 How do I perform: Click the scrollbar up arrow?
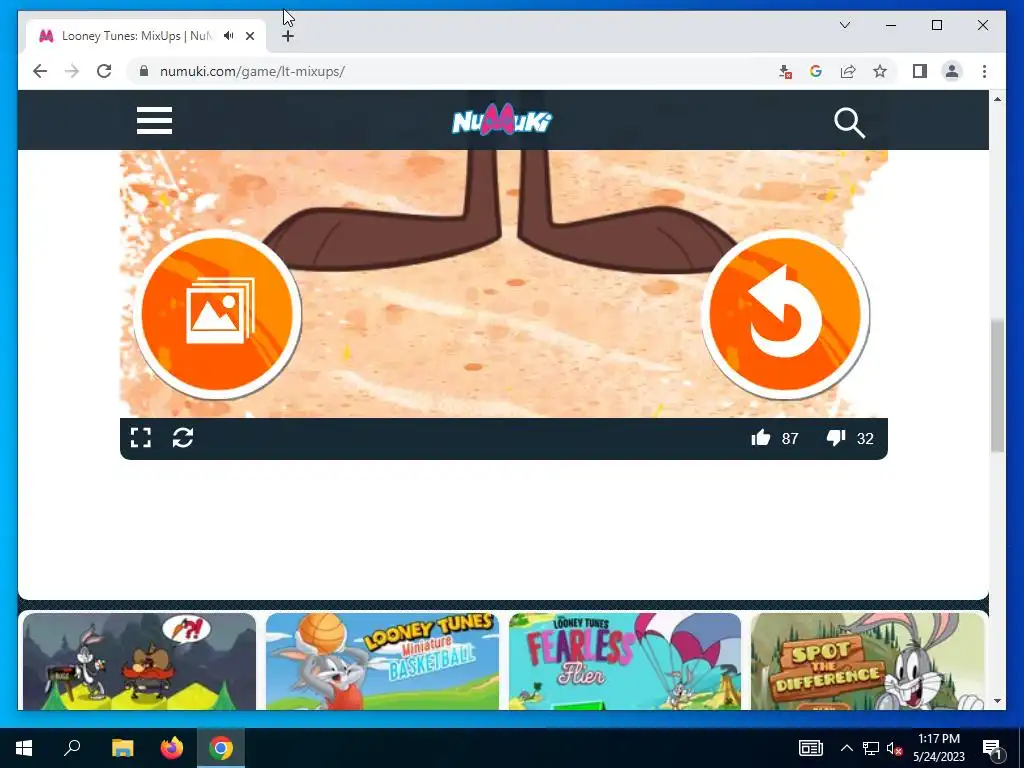coord(997,99)
